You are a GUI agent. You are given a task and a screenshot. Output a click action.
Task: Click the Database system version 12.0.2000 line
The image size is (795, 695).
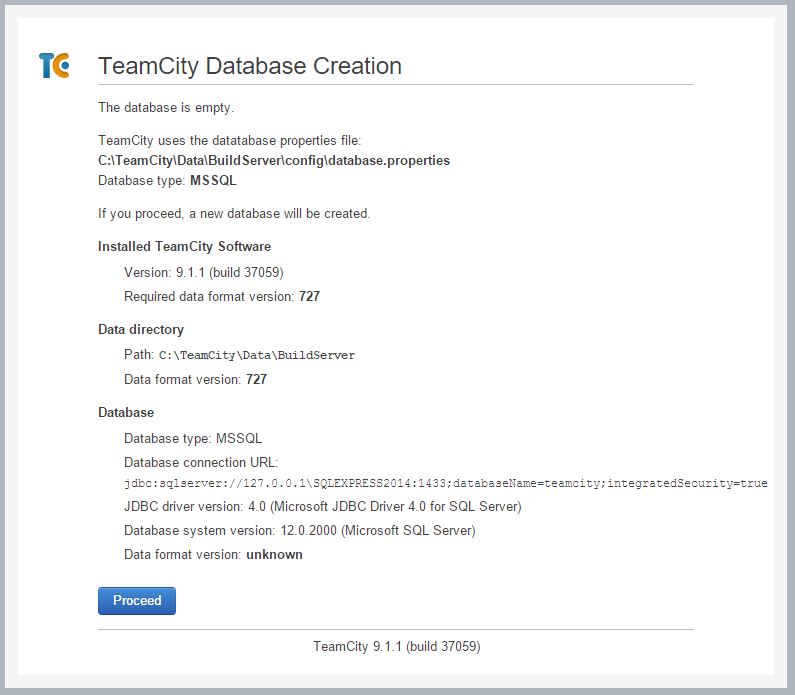[x=300, y=530]
